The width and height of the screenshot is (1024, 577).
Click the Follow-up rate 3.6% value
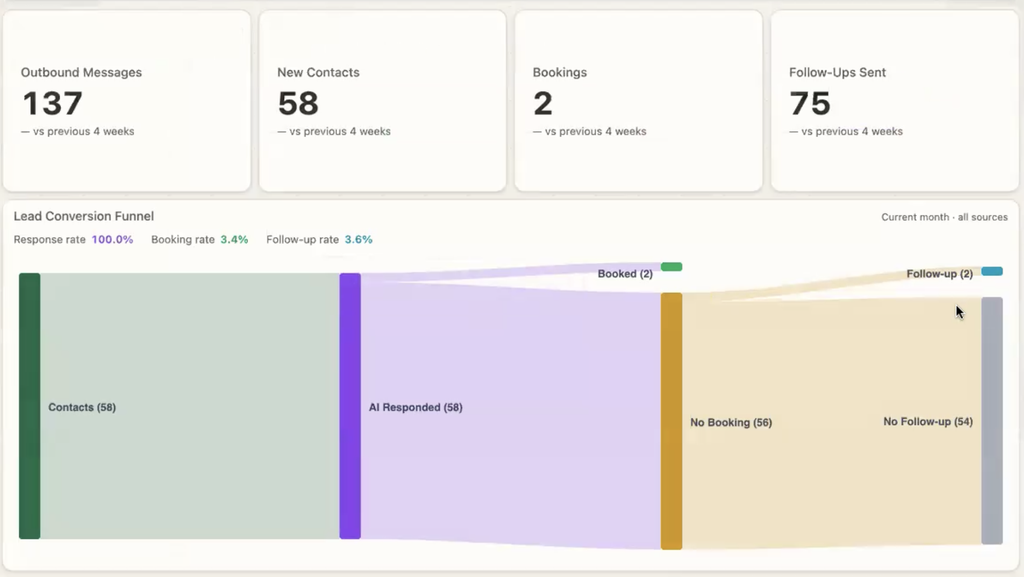pos(359,240)
